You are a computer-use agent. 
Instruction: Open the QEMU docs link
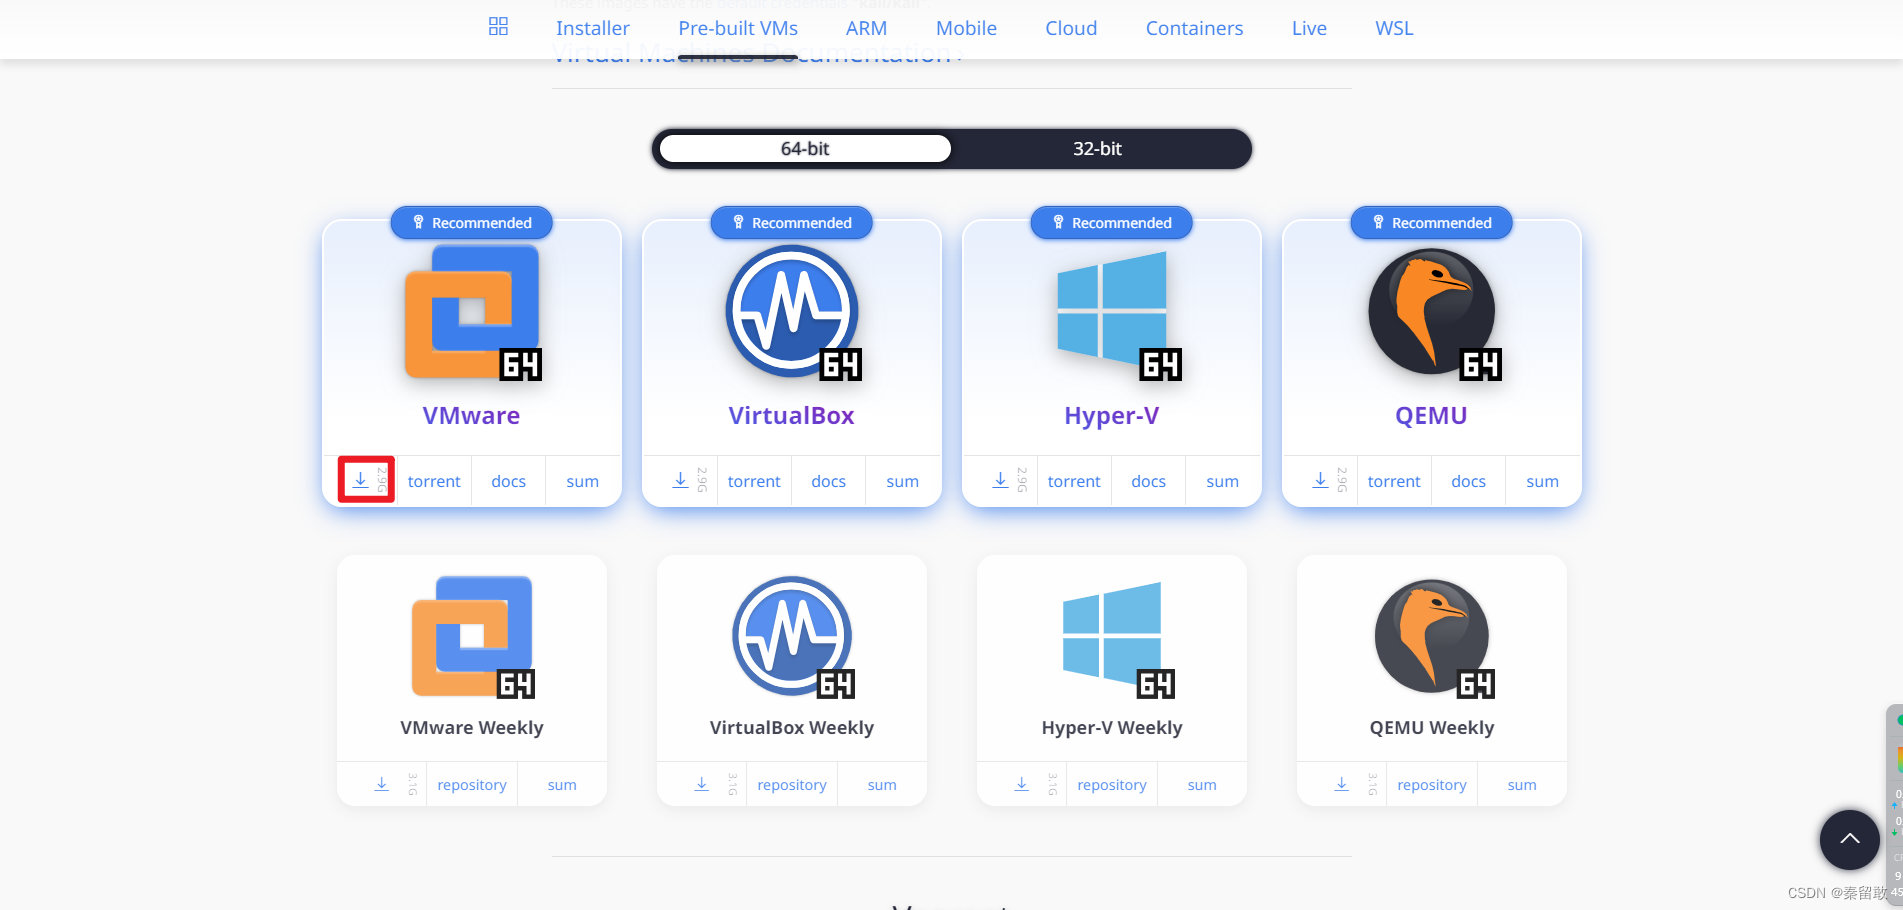tap(1468, 481)
